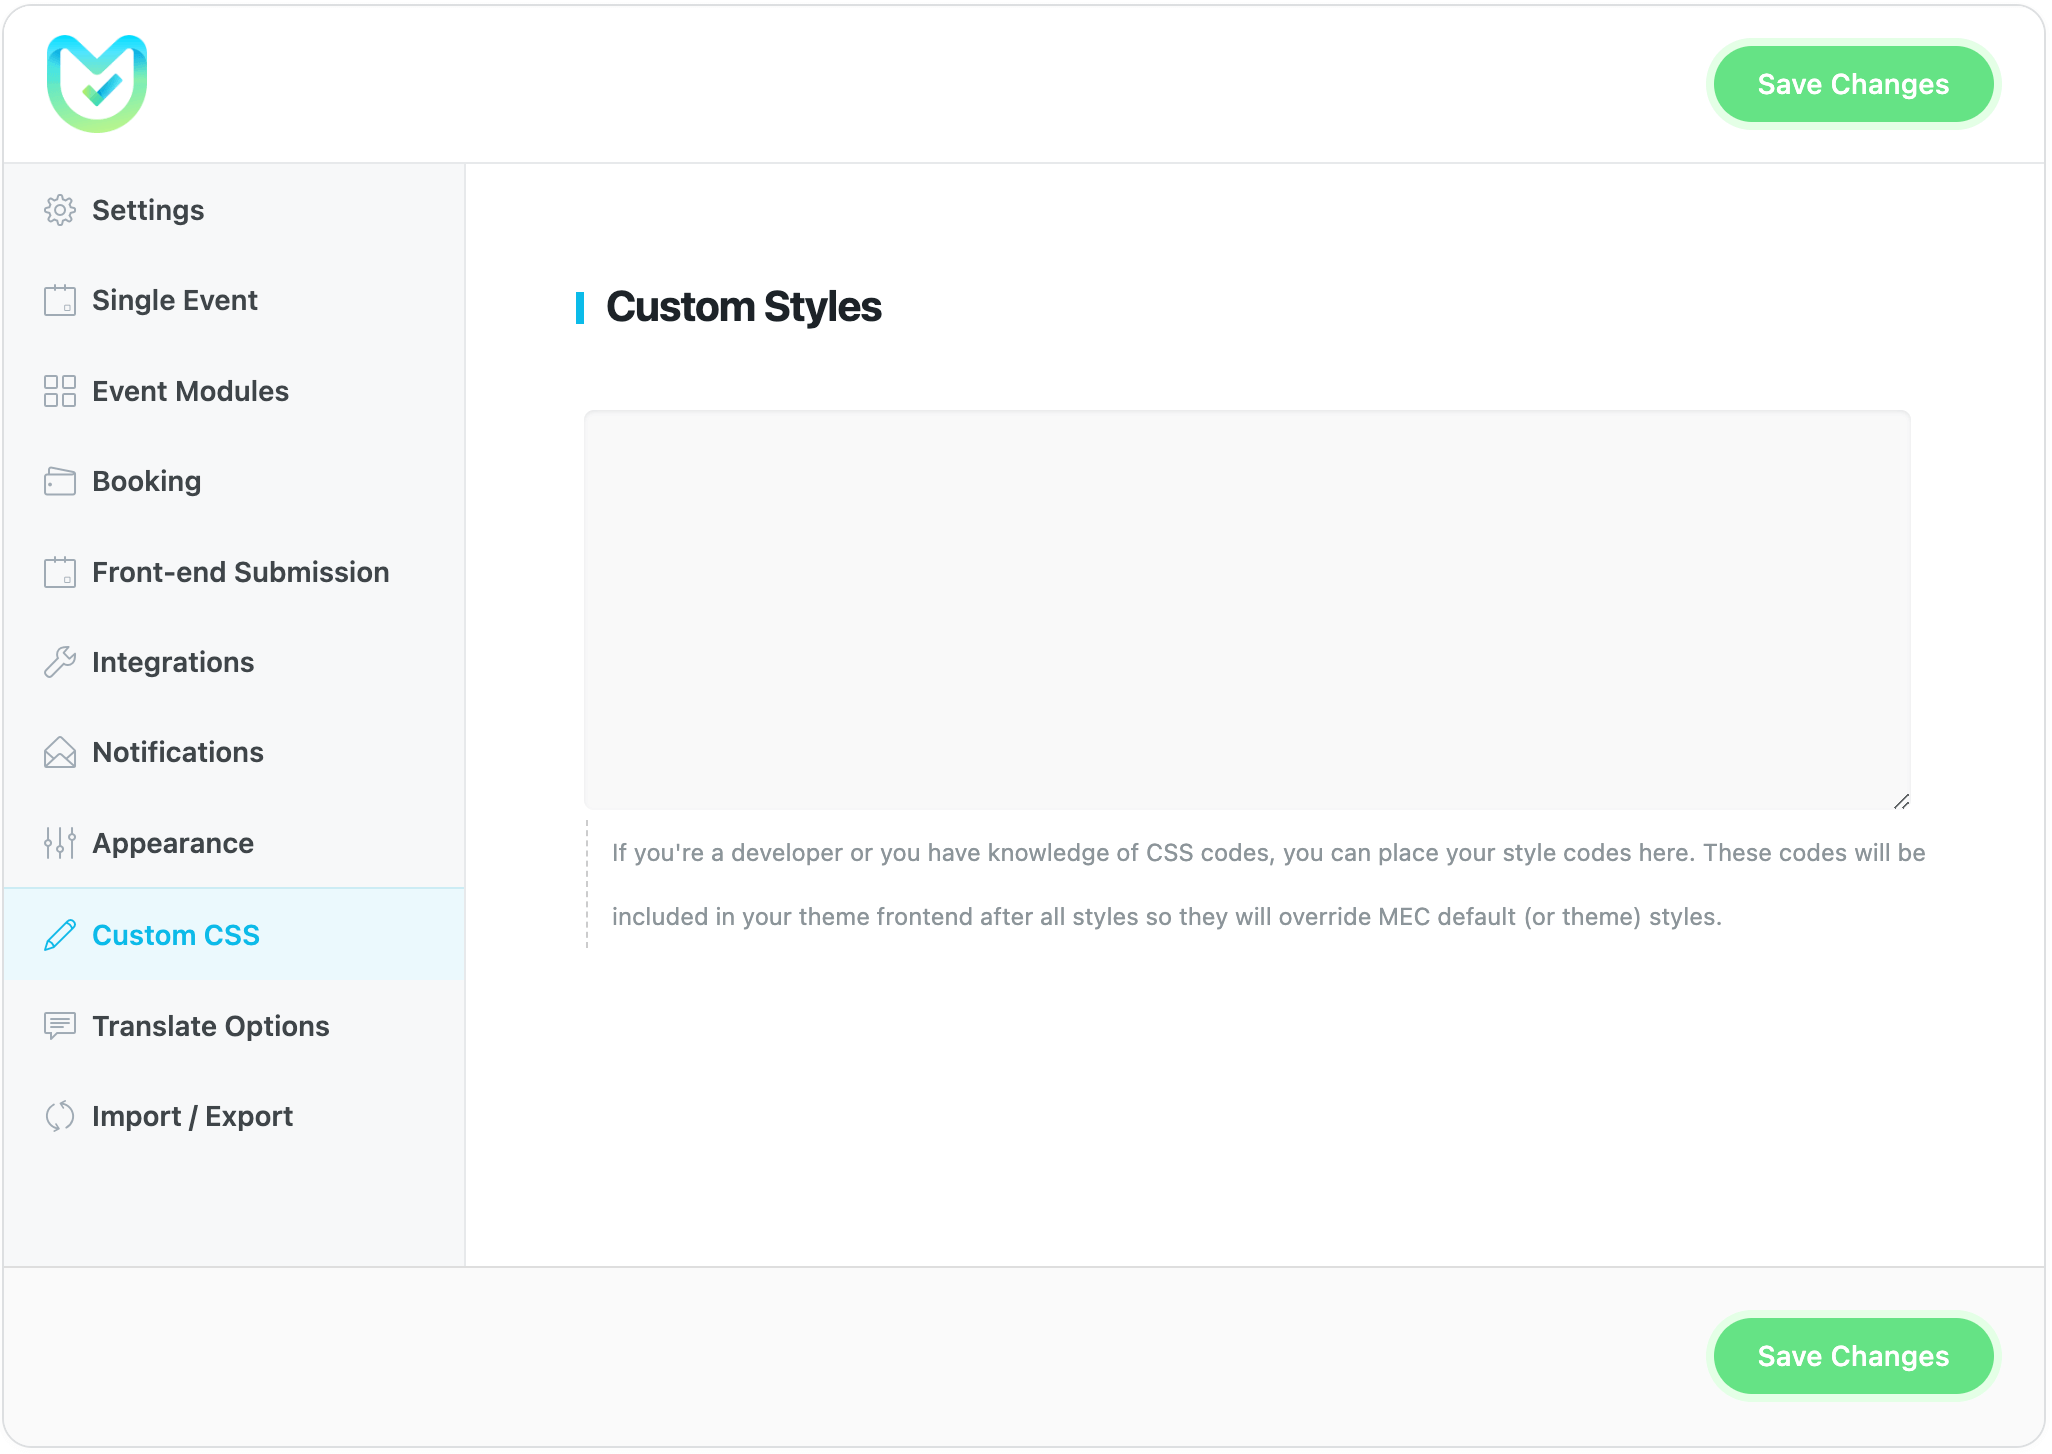Click the MEC logo in the header

tap(96, 83)
